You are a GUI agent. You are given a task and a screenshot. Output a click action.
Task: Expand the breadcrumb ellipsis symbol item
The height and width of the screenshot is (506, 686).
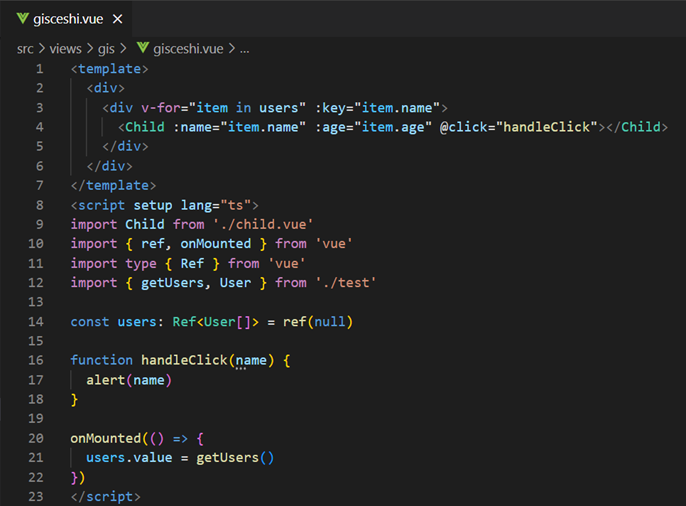pyautogui.click(x=244, y=48)
